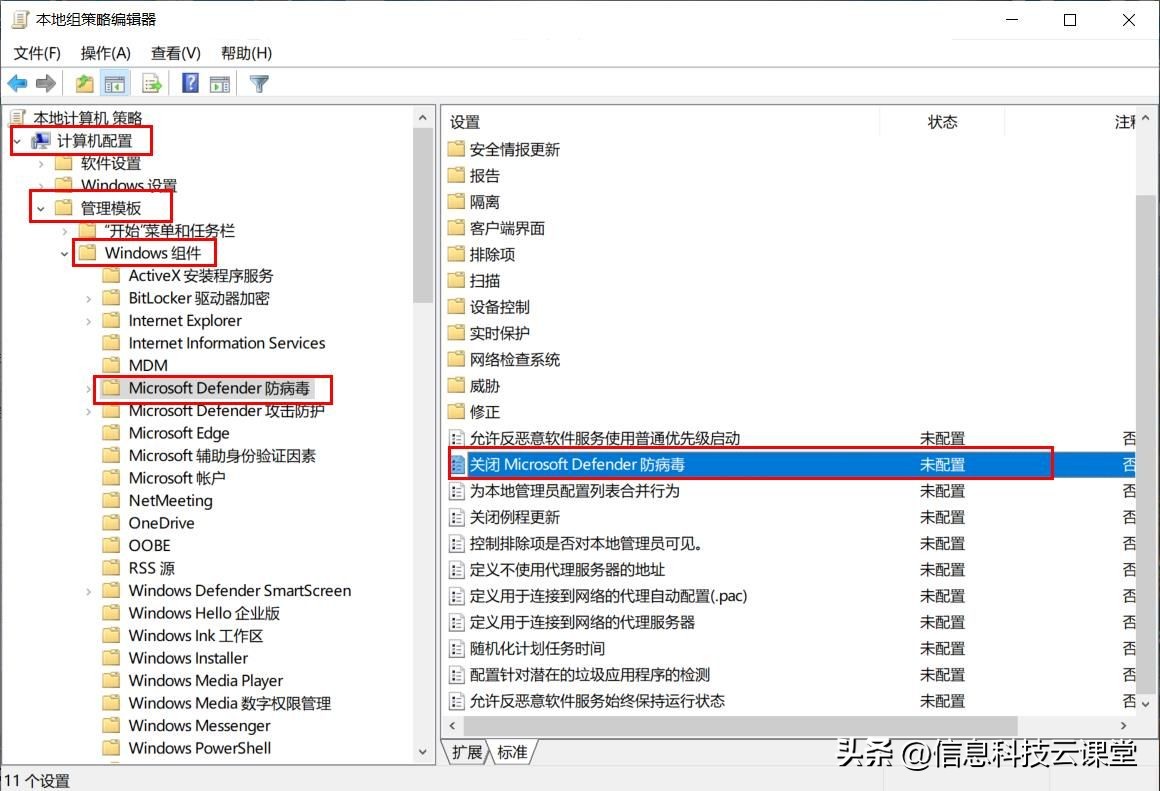This screenshot has height=791, width=1160.
Task: Click the up one level folder icon
Action: [85, 84]
